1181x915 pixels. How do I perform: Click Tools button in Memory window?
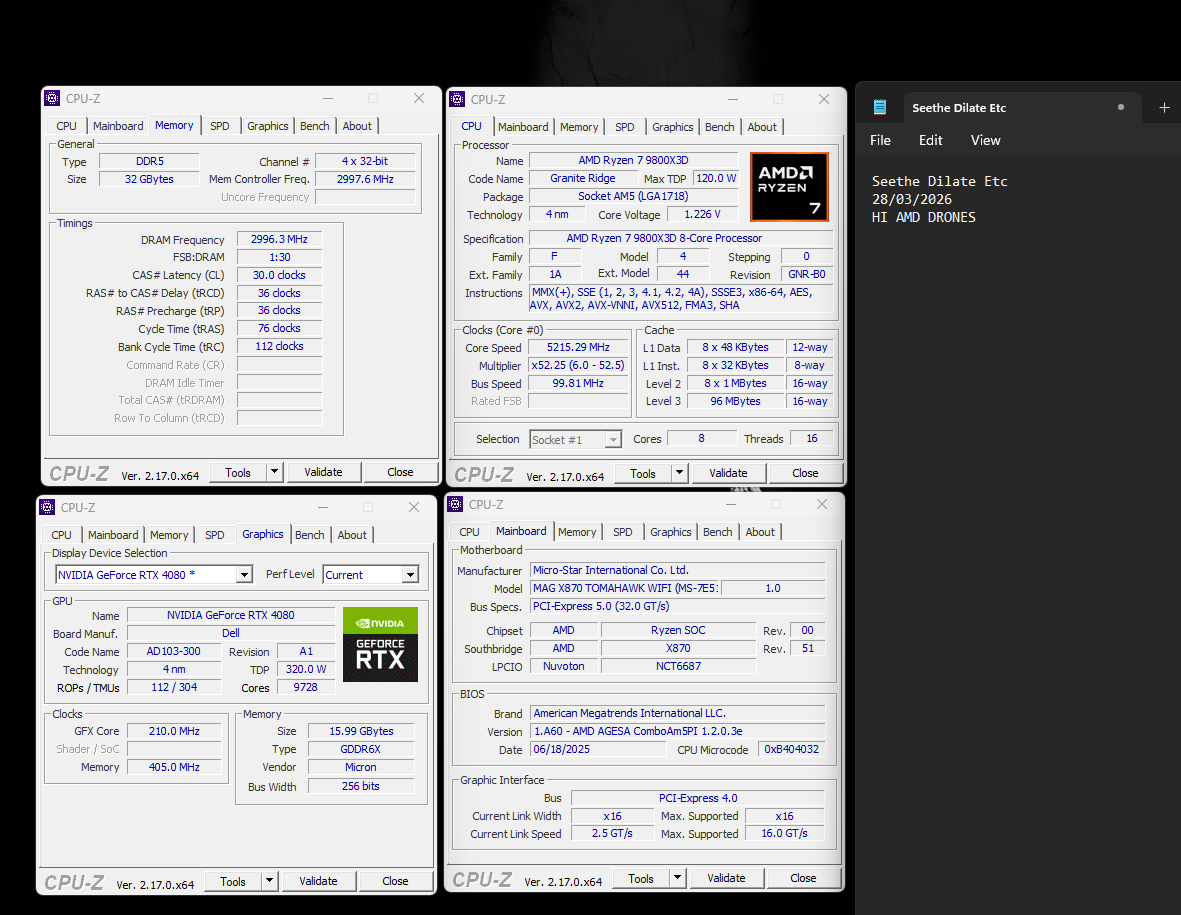click(x=237, y=472)
